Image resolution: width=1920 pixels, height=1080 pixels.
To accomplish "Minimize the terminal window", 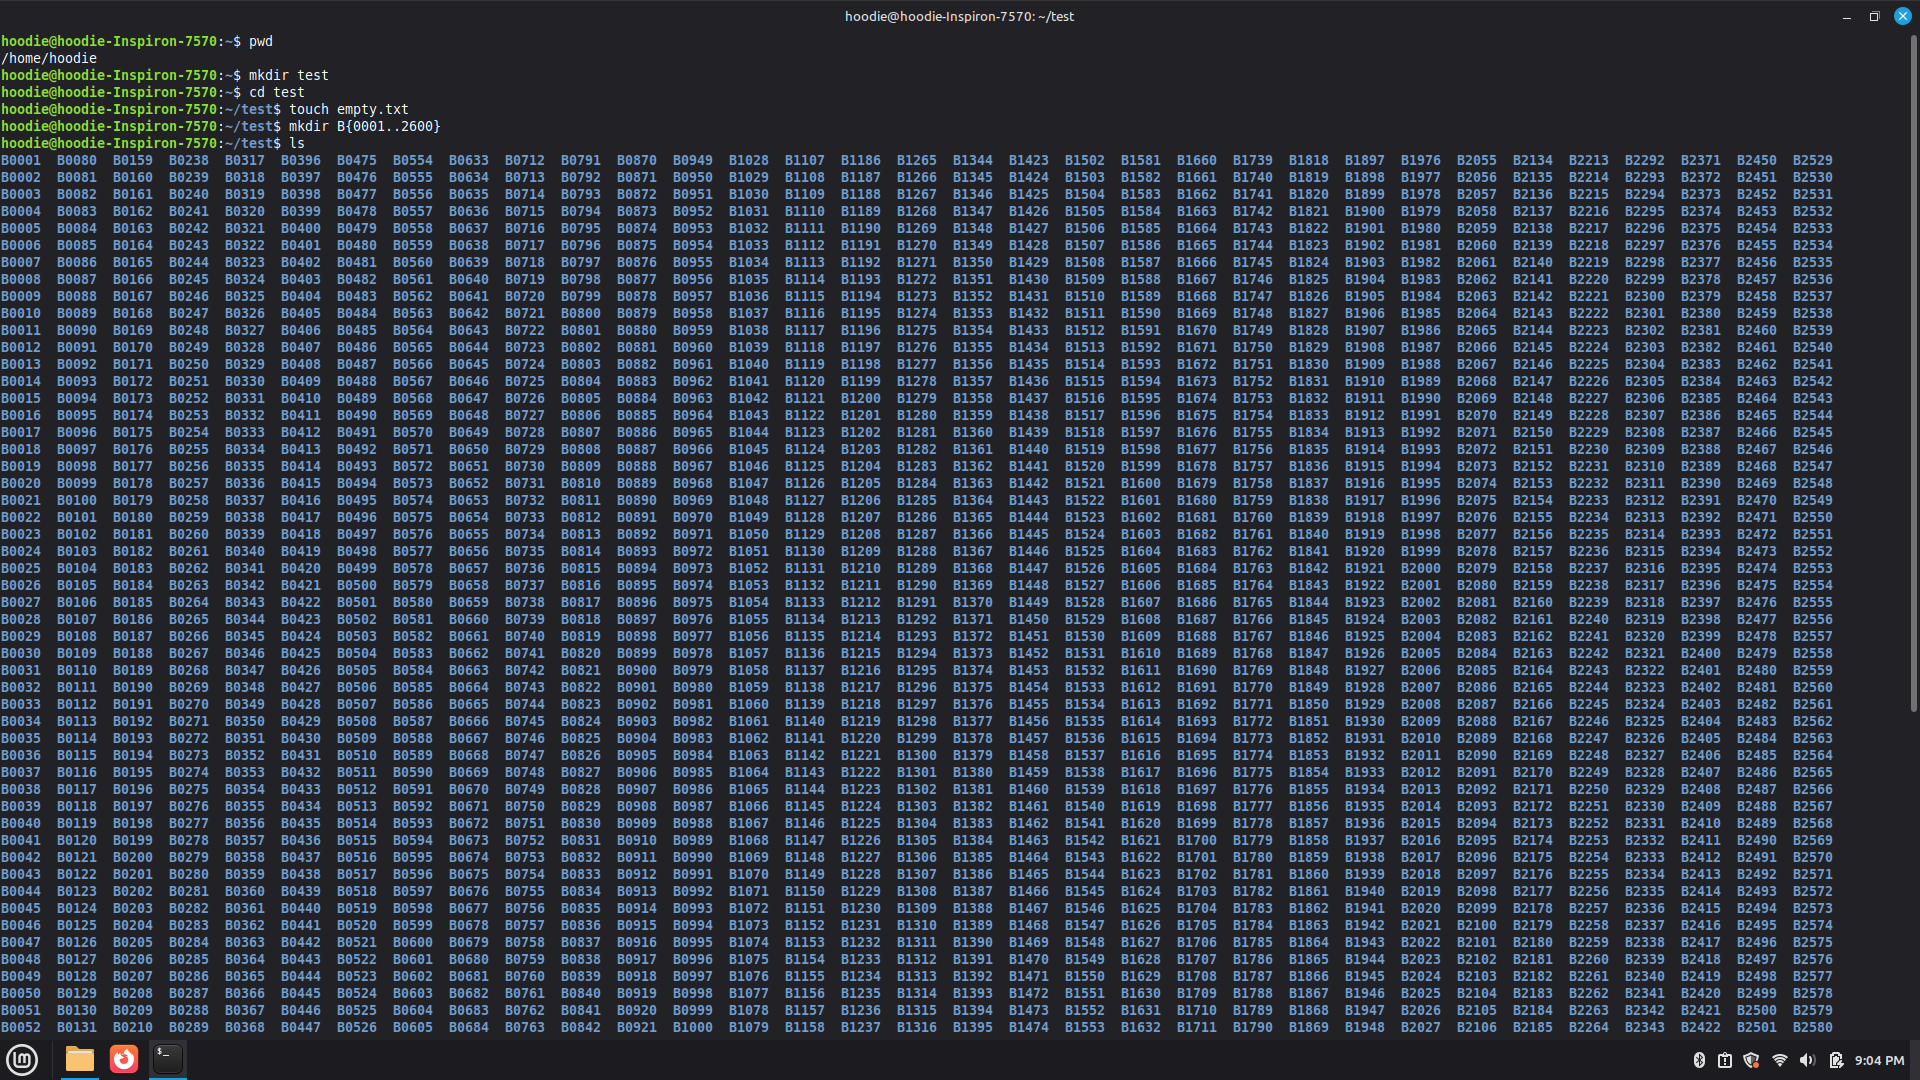I will [x=1846, y=17].
